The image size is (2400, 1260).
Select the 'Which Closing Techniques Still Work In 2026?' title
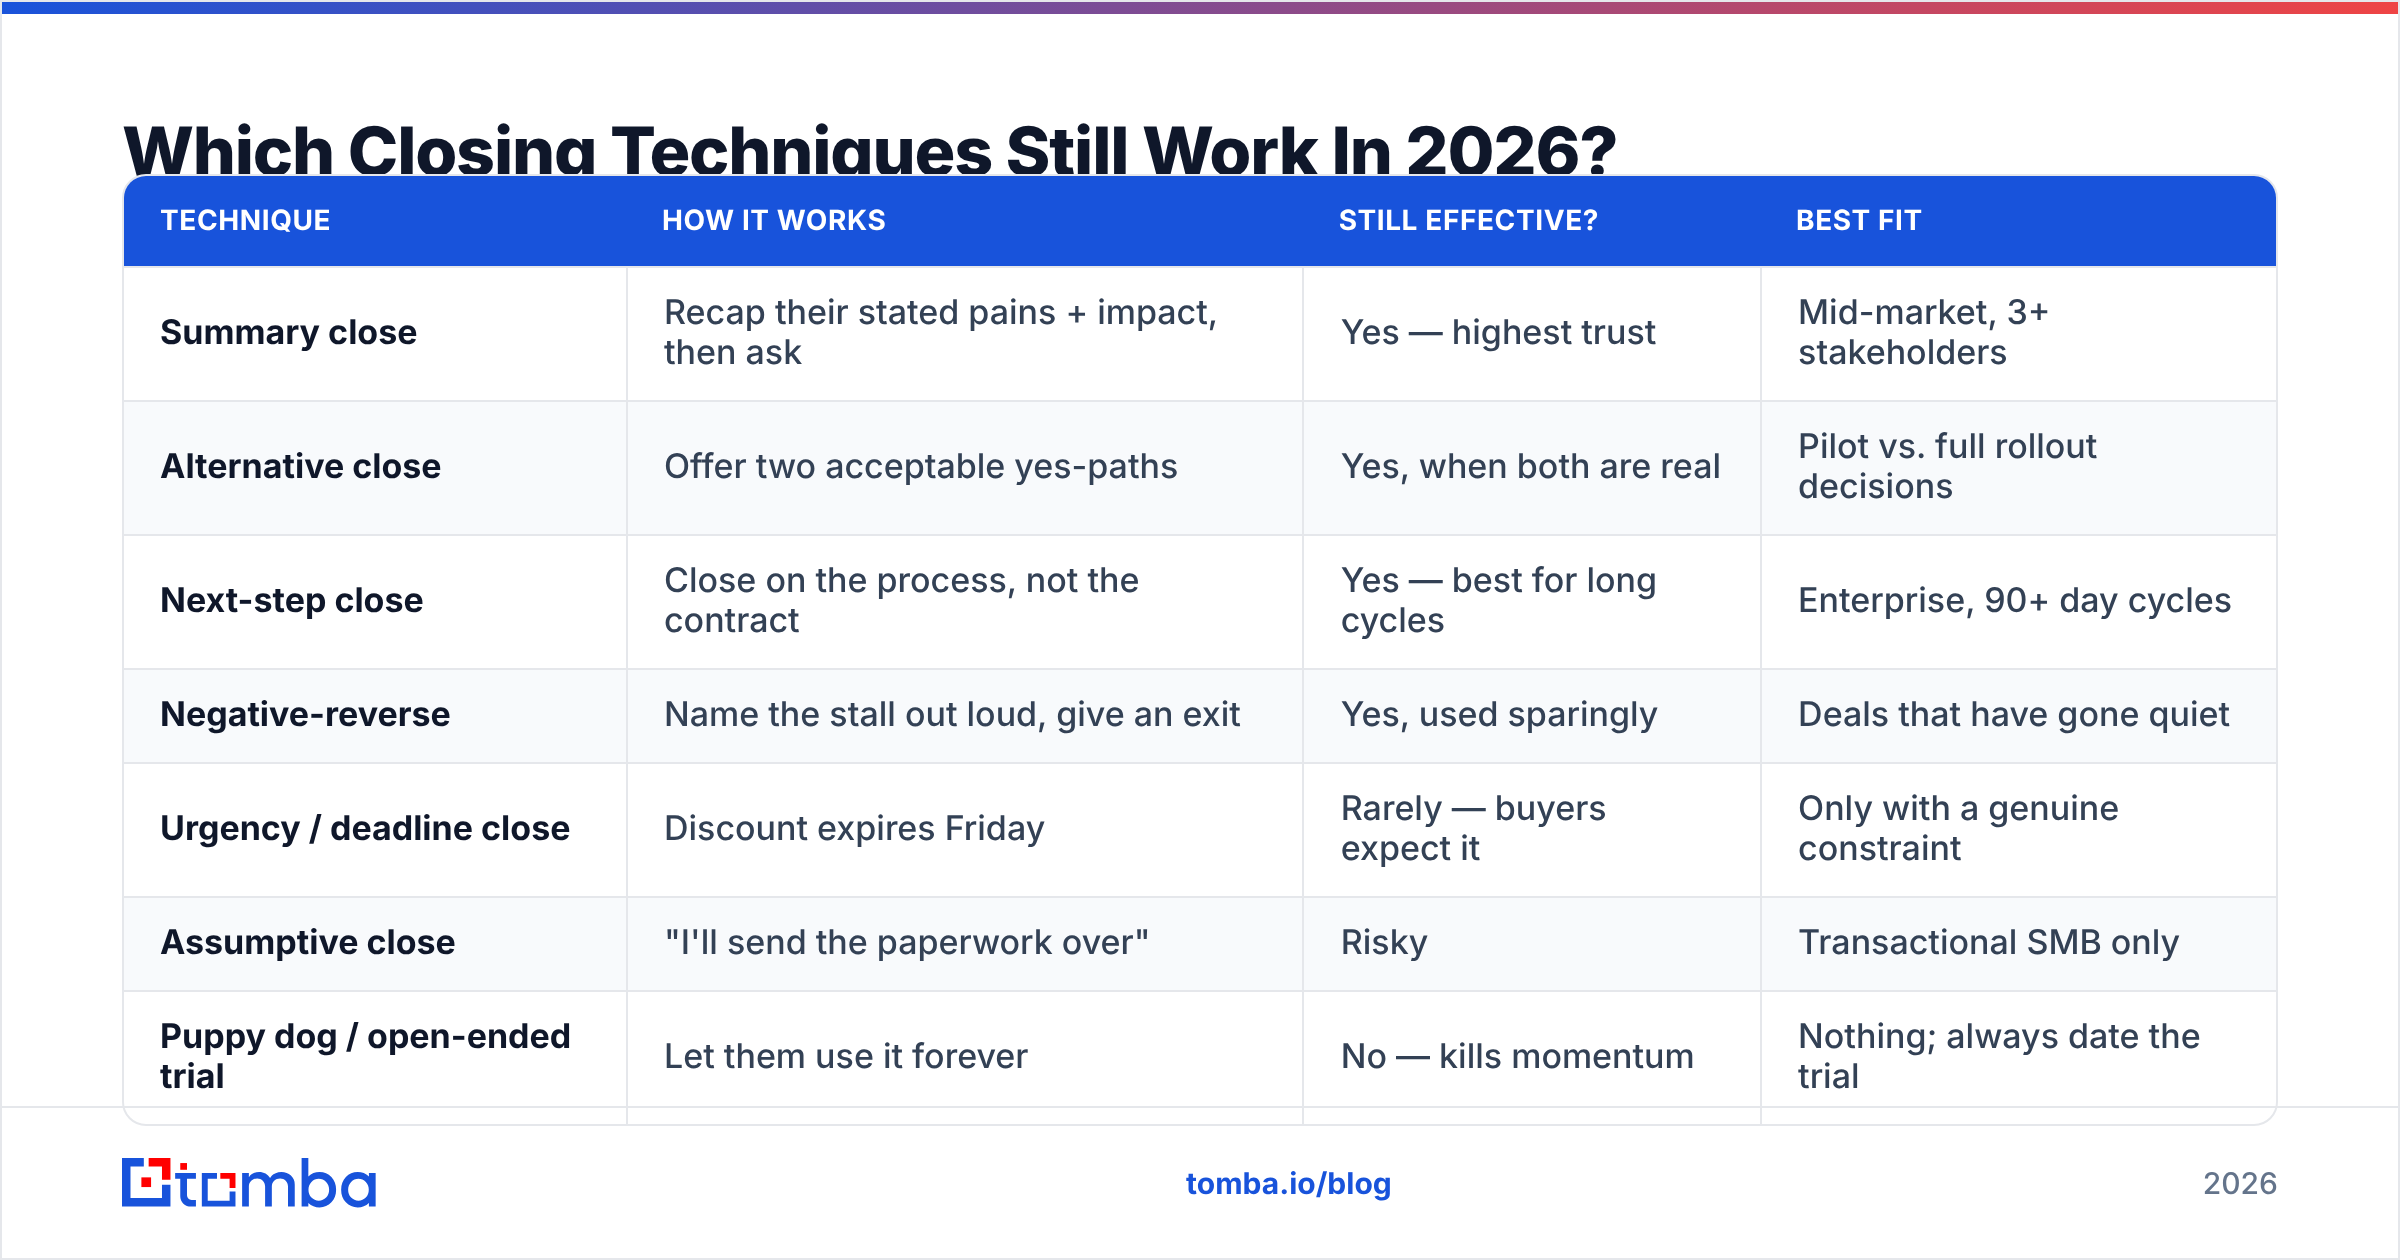[869, 150]
